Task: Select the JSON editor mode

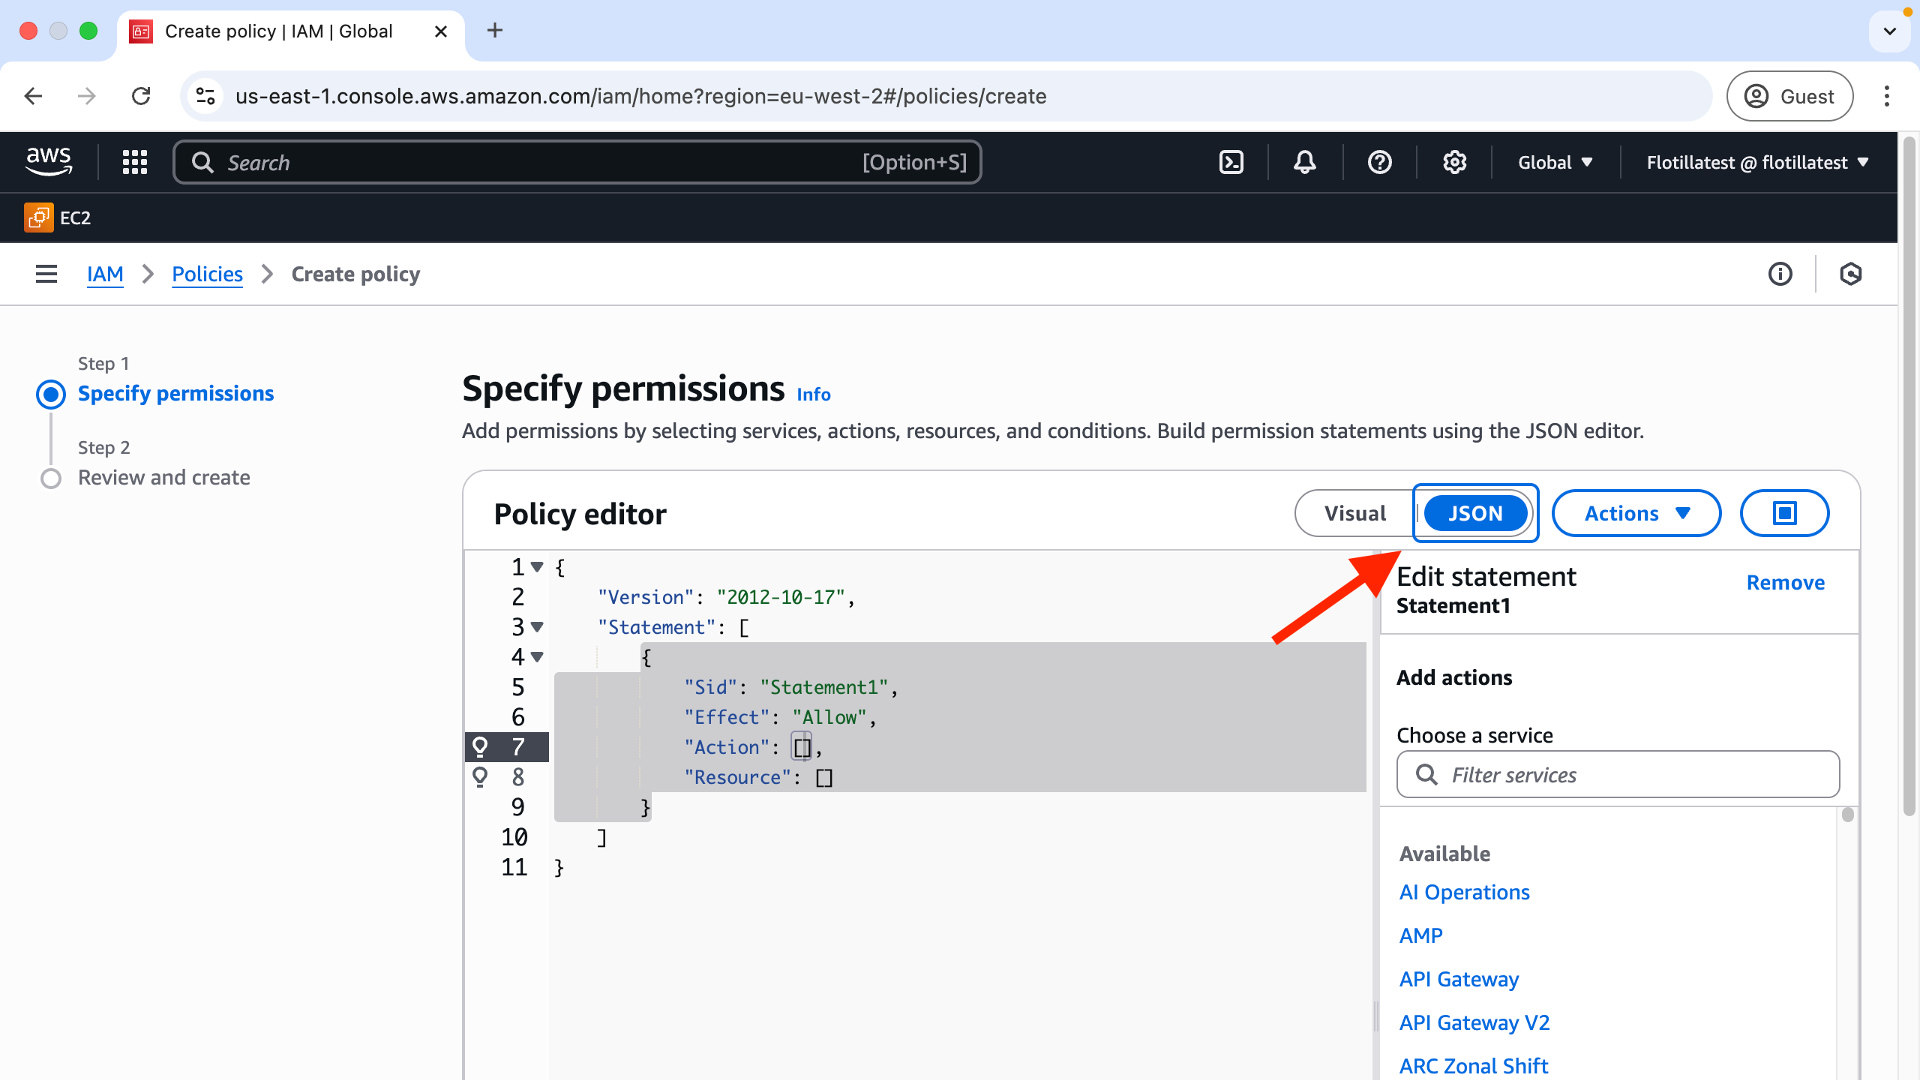Action: coord(1475,513)
